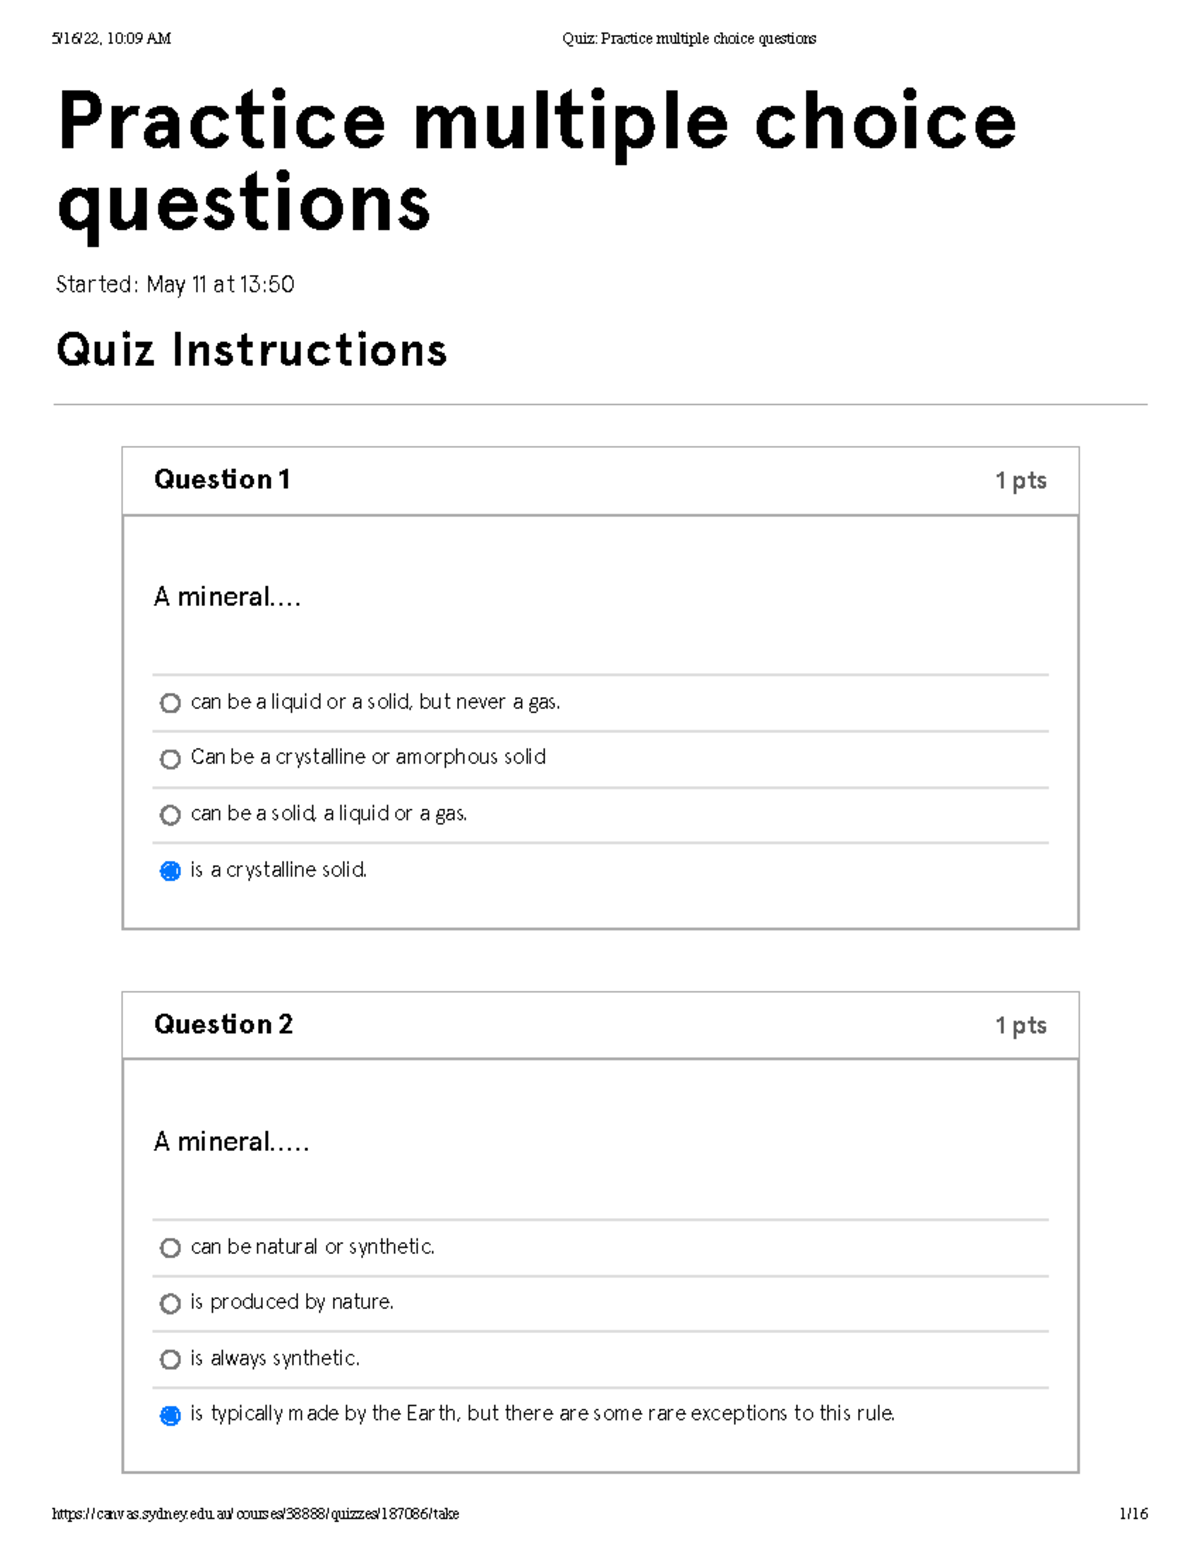Click the '1 pts' label for Question 1
This screenshot has width=1200, height=1553.
point(1020,480)
